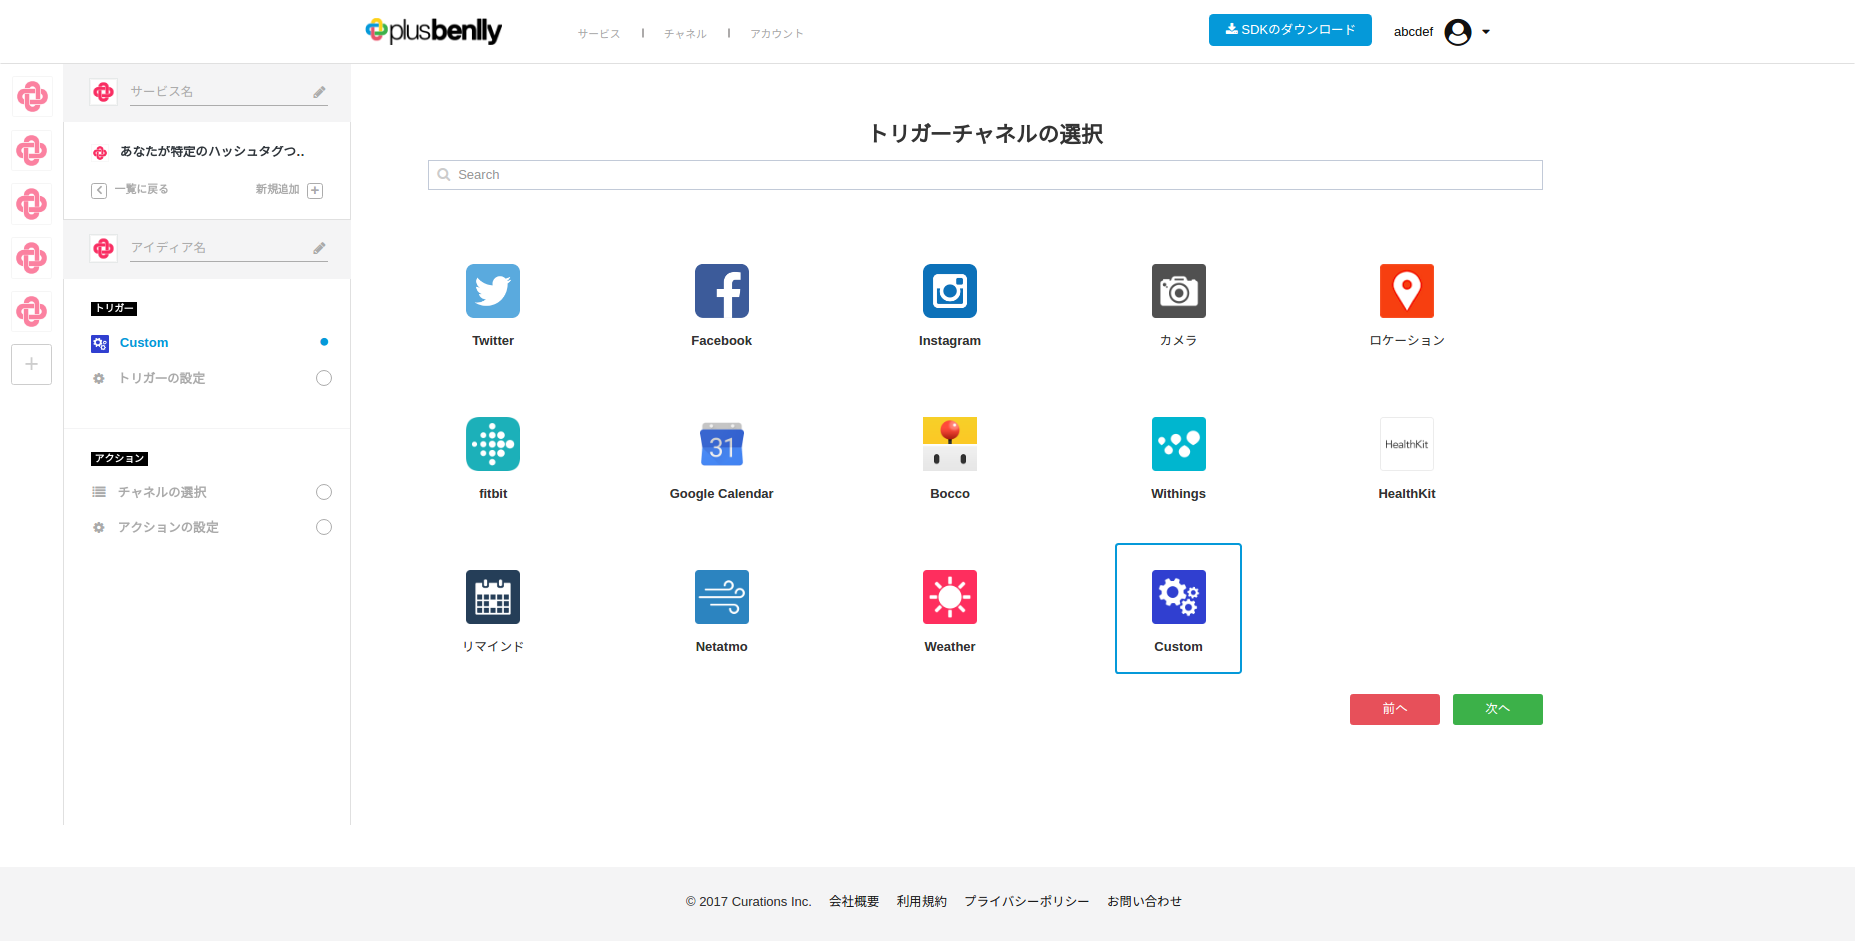Image resolution: width=1855 pixels, height=941 pixels.
Task: Open the fifth service icon in left rail
Action: click(x=32, y=311)
